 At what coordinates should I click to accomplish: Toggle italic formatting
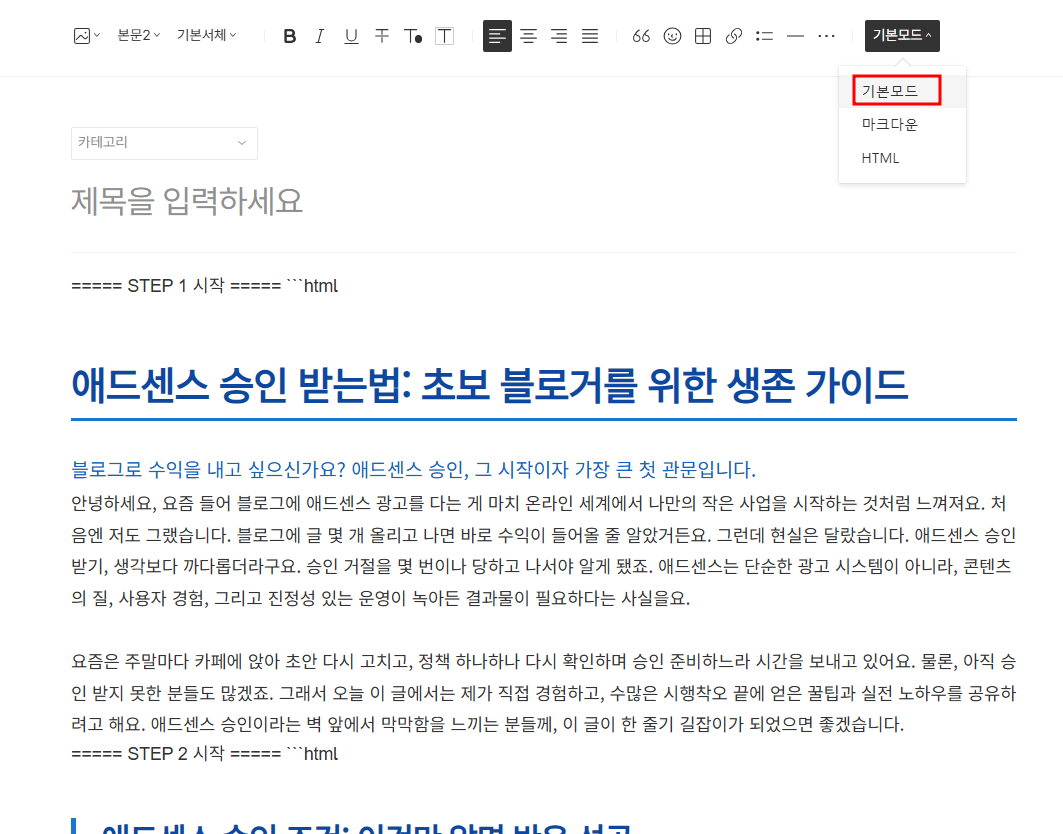(x=320, y=36)
